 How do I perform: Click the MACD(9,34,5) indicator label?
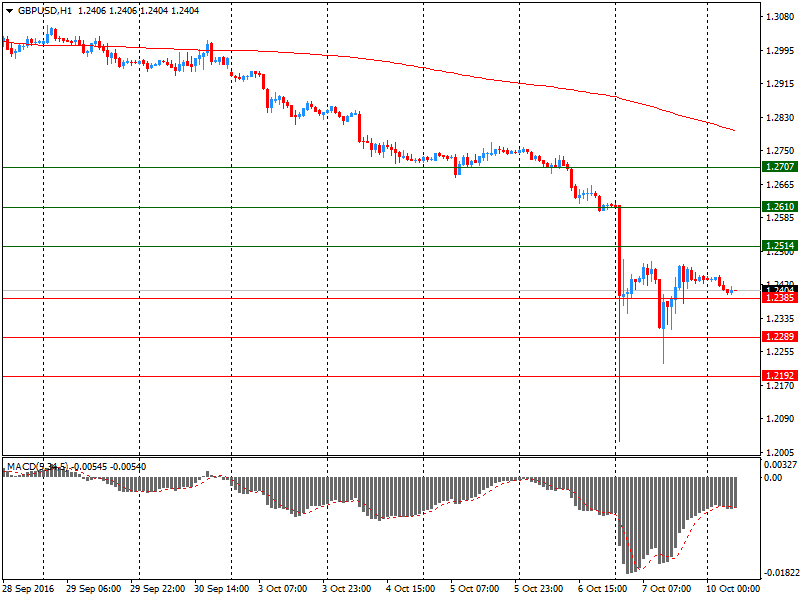click(37, 466)
